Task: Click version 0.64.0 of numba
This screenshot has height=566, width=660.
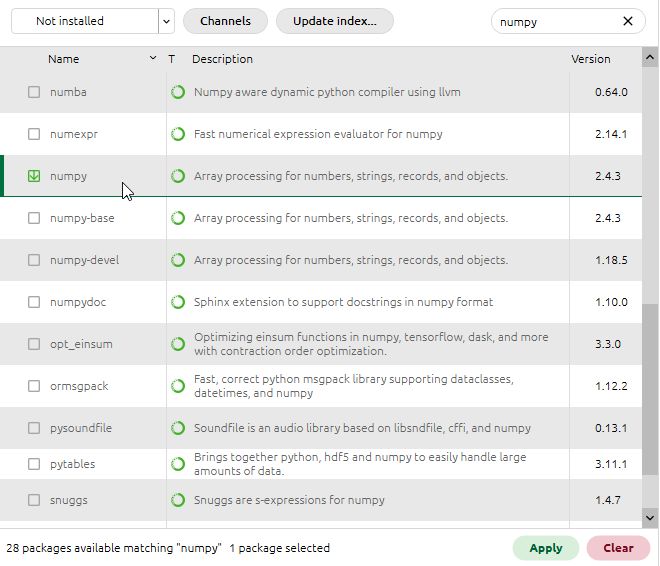Action: (611, 92)
